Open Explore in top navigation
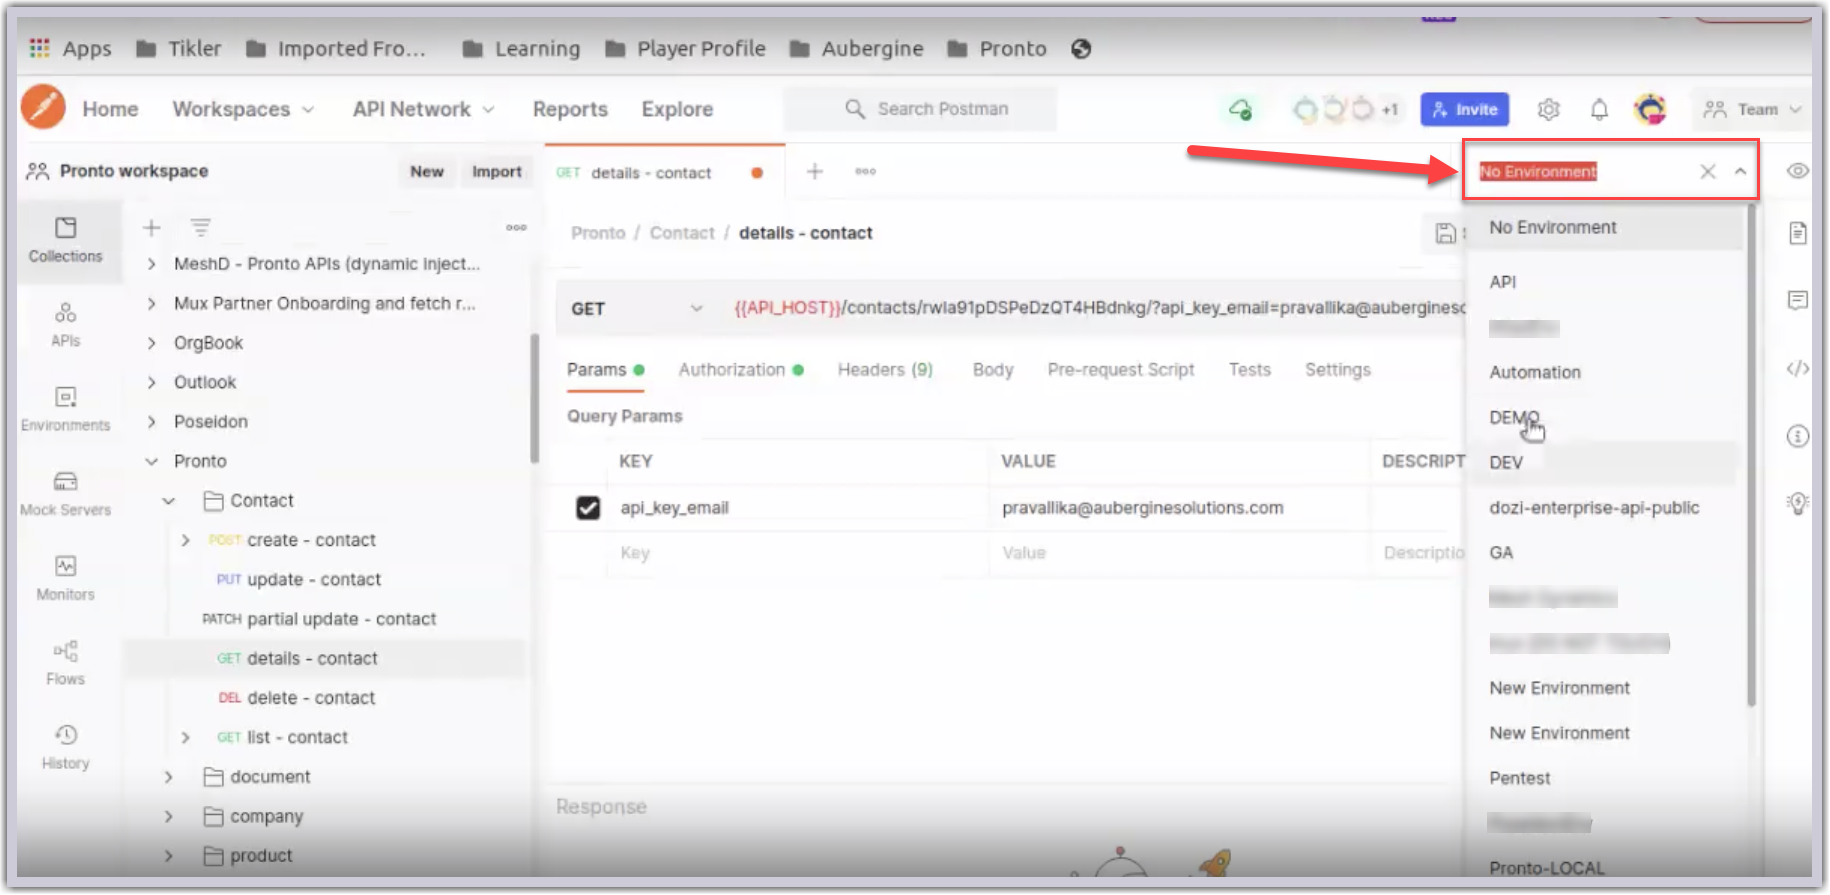Image resolution: width=1830 pixels, height=895 pixels. (677, 109)
